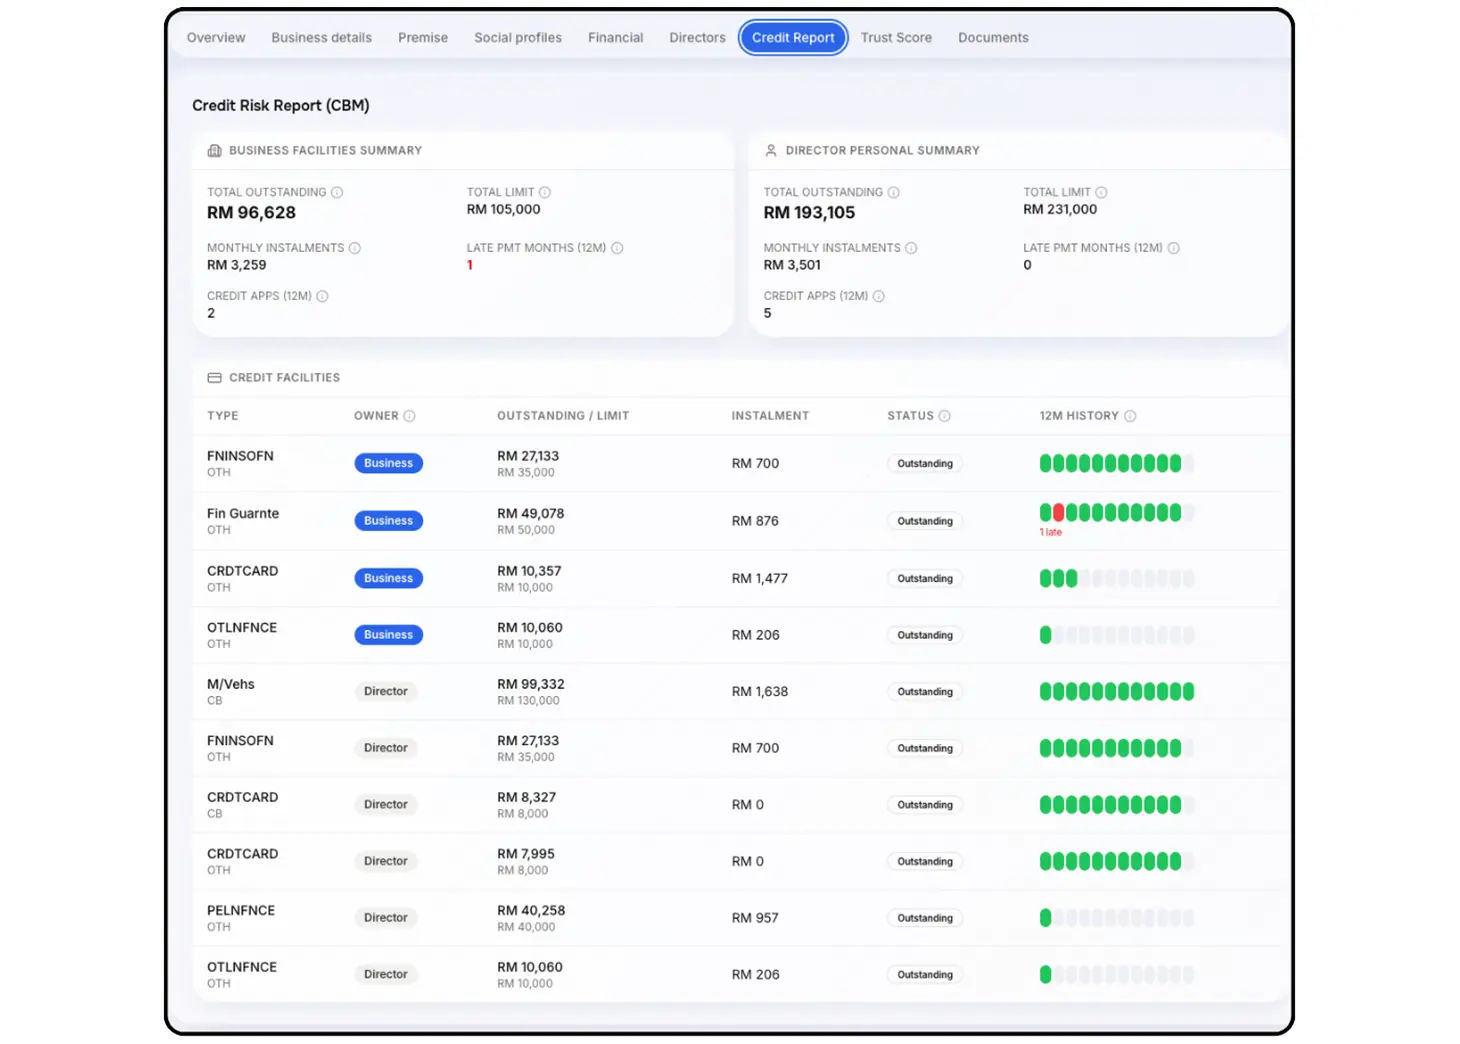Click the red late-payment marker in Fin Guarnte history

tap(1058, 513)
